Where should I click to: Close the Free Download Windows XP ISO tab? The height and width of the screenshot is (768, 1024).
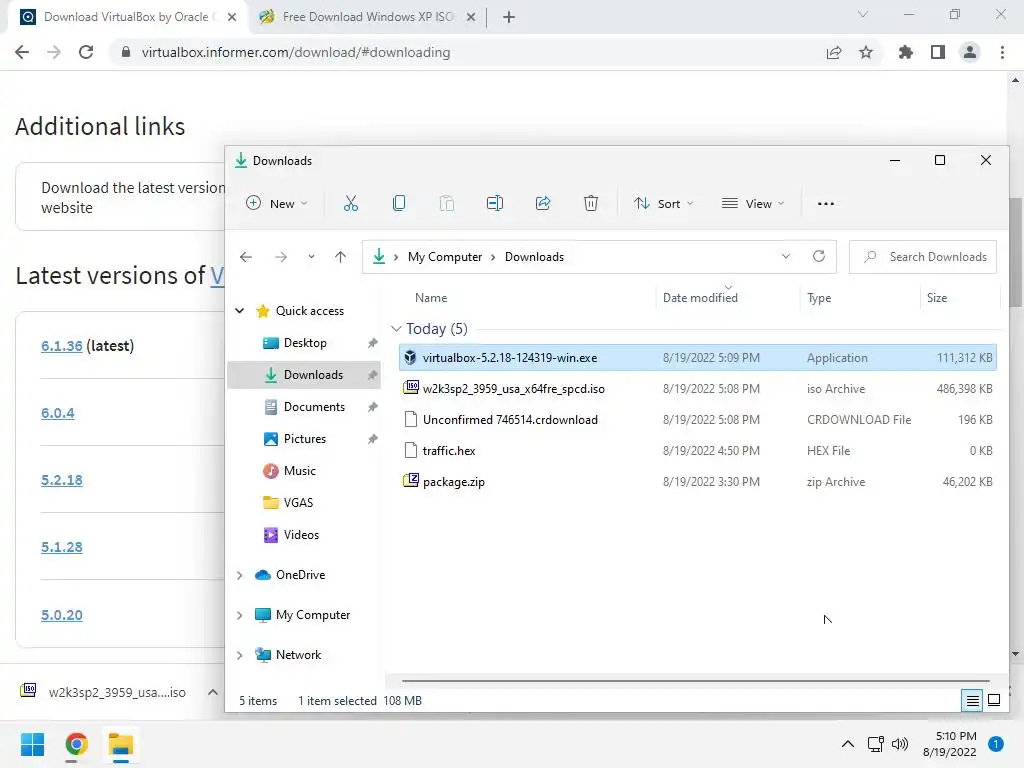[471, 17]
